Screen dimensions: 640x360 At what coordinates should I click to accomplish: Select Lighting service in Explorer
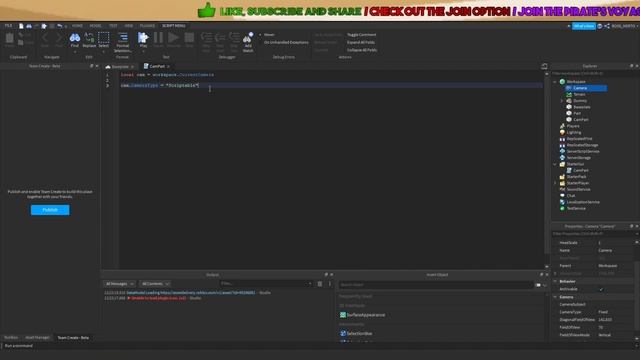tap(573, 132)
